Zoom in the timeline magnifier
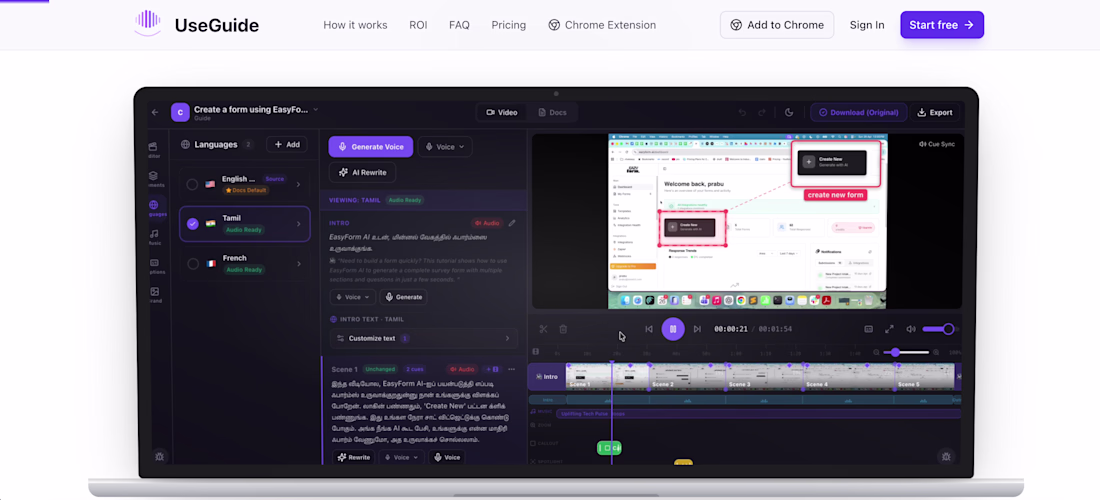This screenshot has width=1100, height=500. (x=936, y=352)
